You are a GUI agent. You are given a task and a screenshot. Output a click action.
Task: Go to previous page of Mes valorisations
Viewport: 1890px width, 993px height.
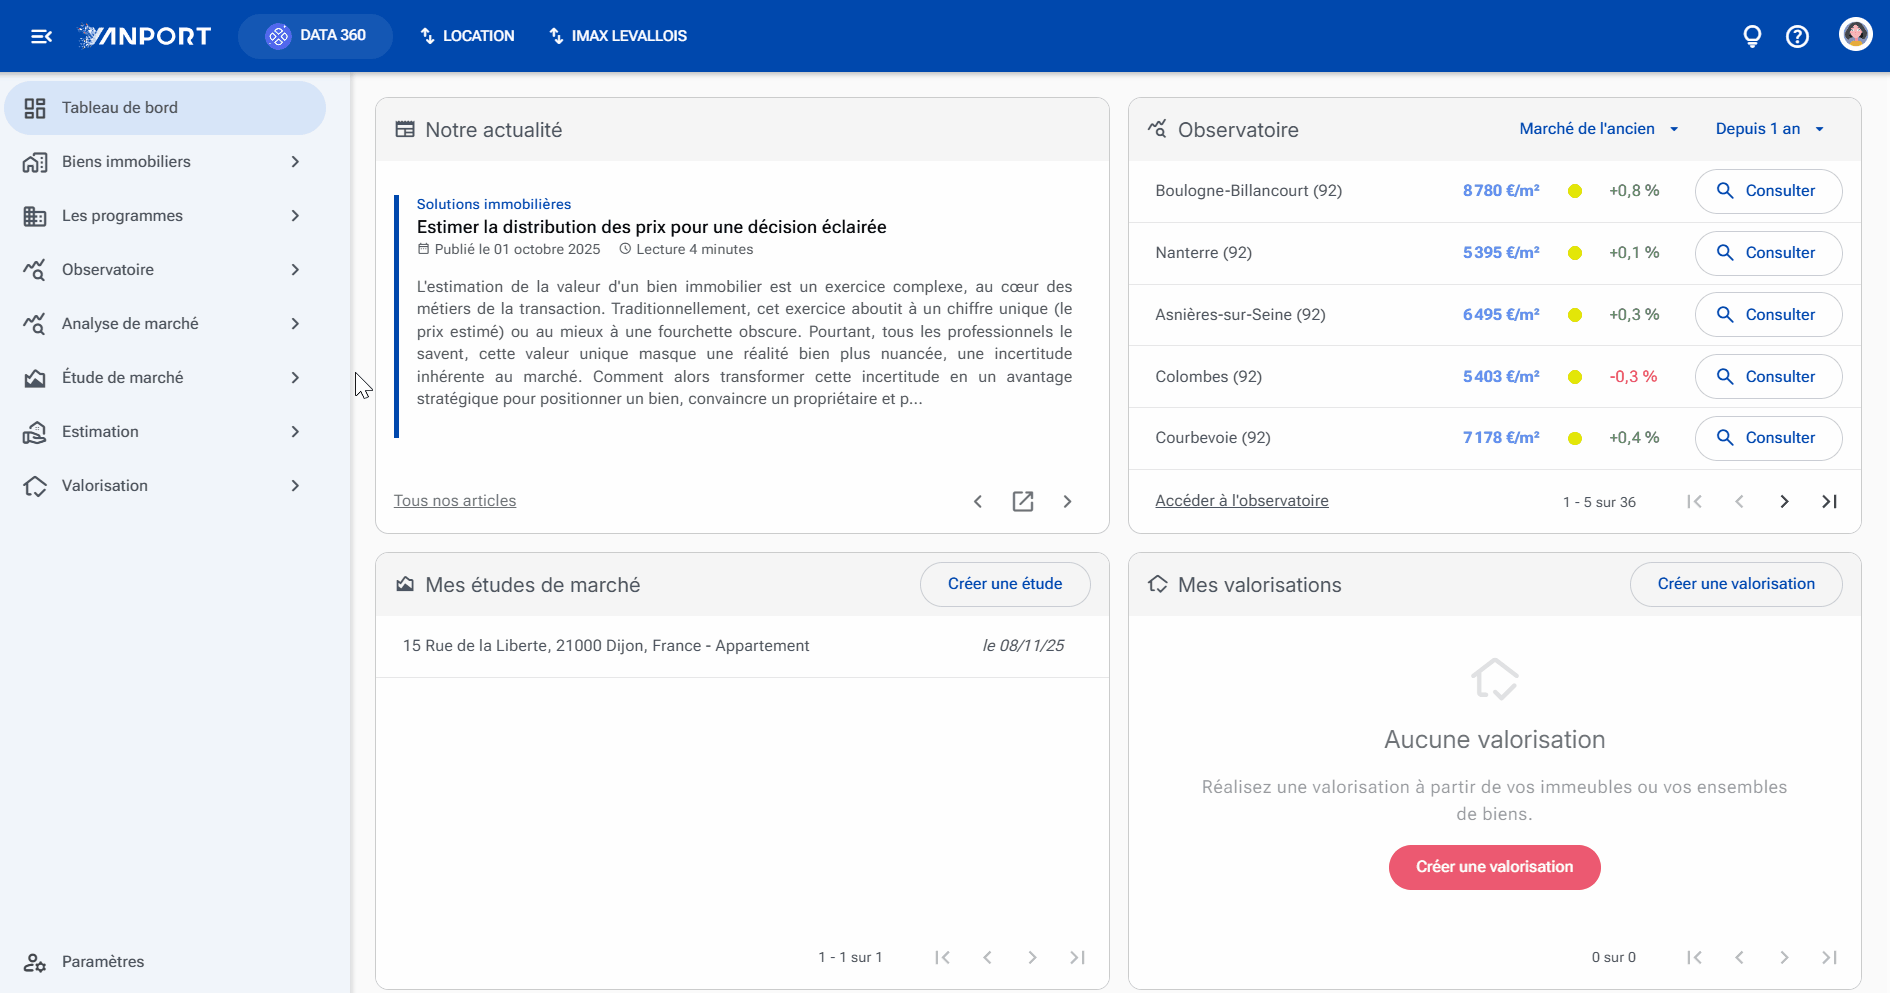[x=1739, y=957]
